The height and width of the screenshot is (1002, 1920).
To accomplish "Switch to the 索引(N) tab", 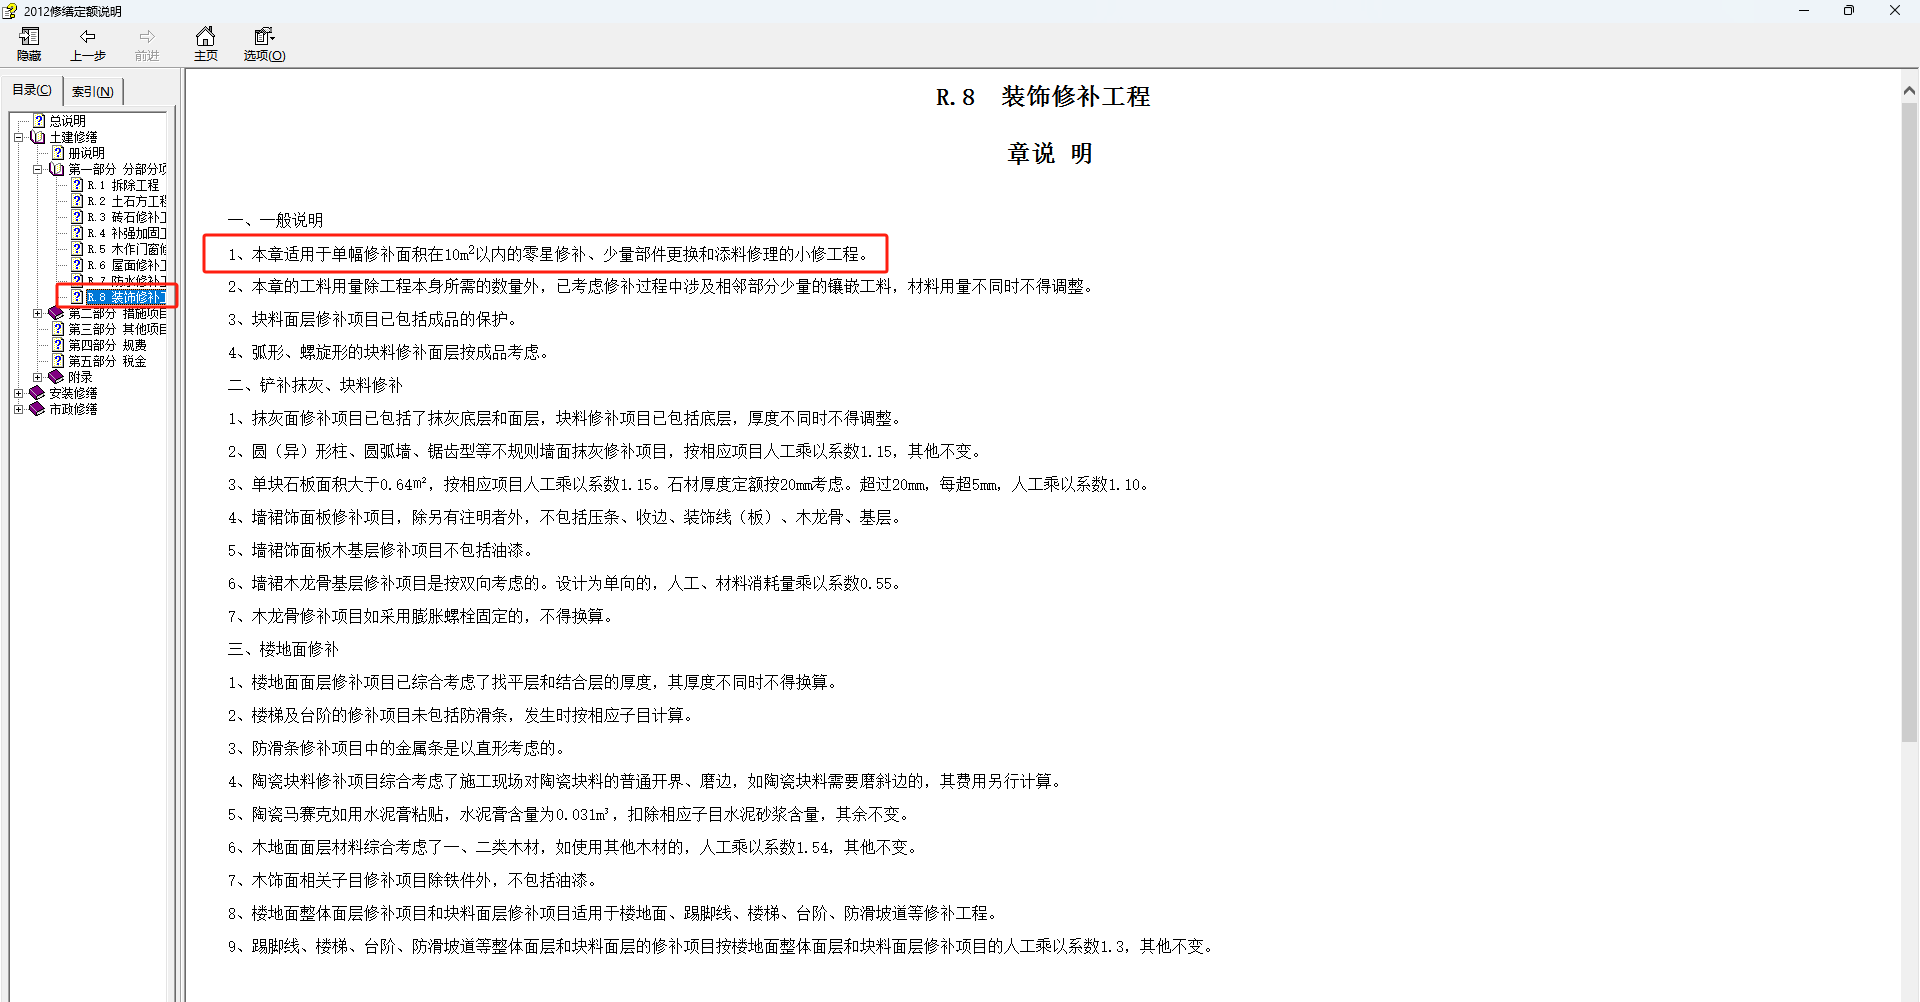I will [x=93, y=91].
